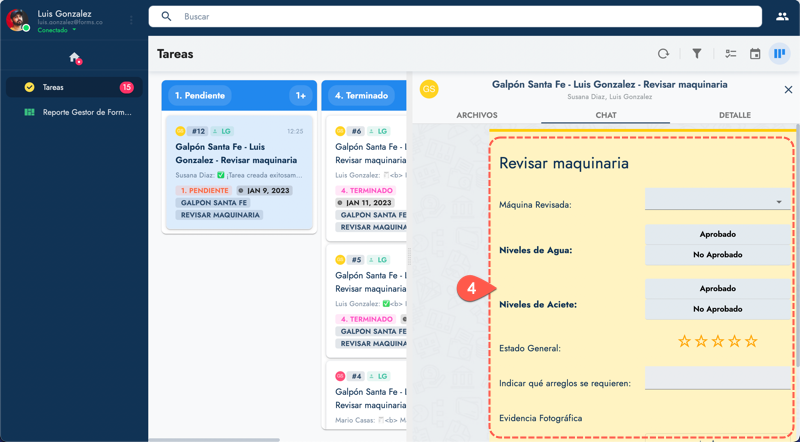Click the GS avatar in task header
The image size is (800, 442).
tap(429, 89)
